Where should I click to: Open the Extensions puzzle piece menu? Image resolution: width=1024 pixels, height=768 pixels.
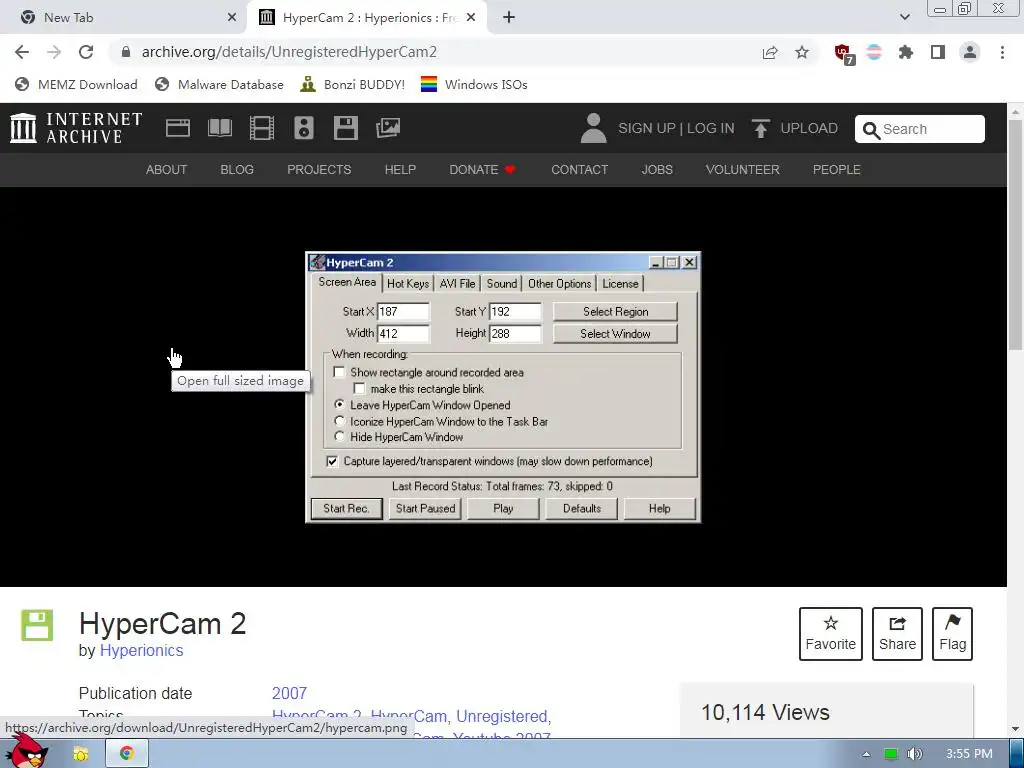[906, 52]
